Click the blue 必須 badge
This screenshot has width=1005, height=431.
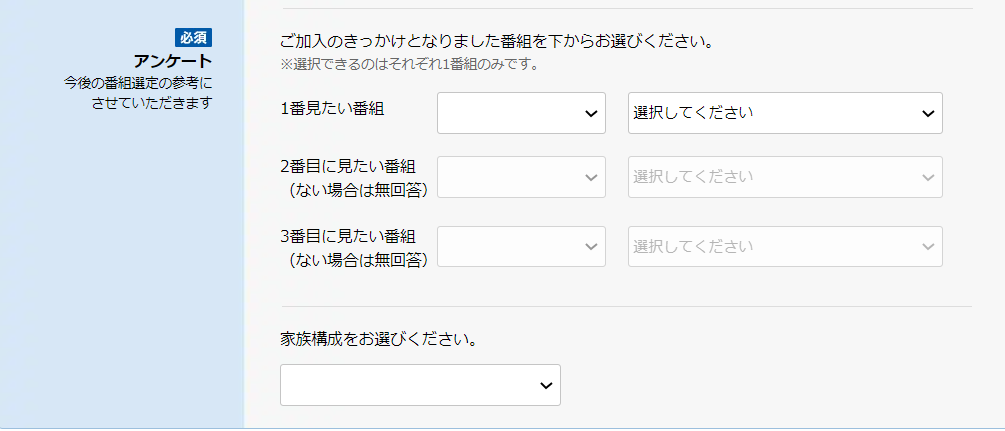click(194, 38)
